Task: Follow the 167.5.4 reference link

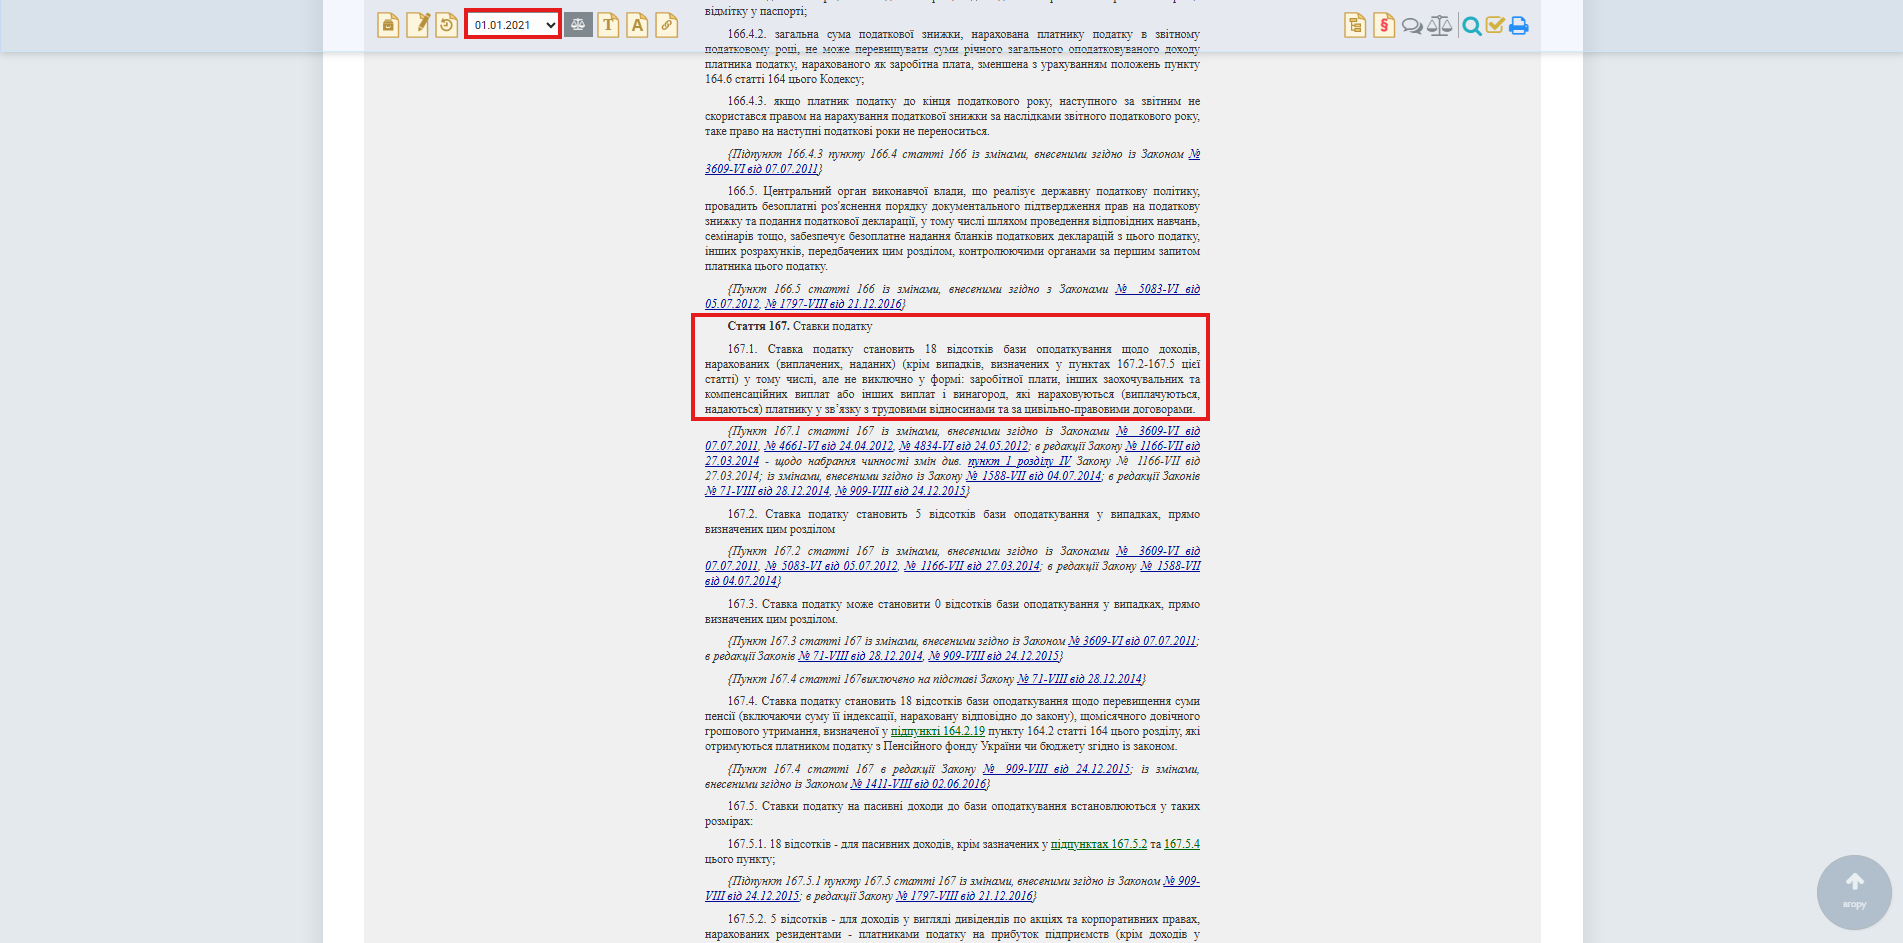Action: [x=1182, y=844]
